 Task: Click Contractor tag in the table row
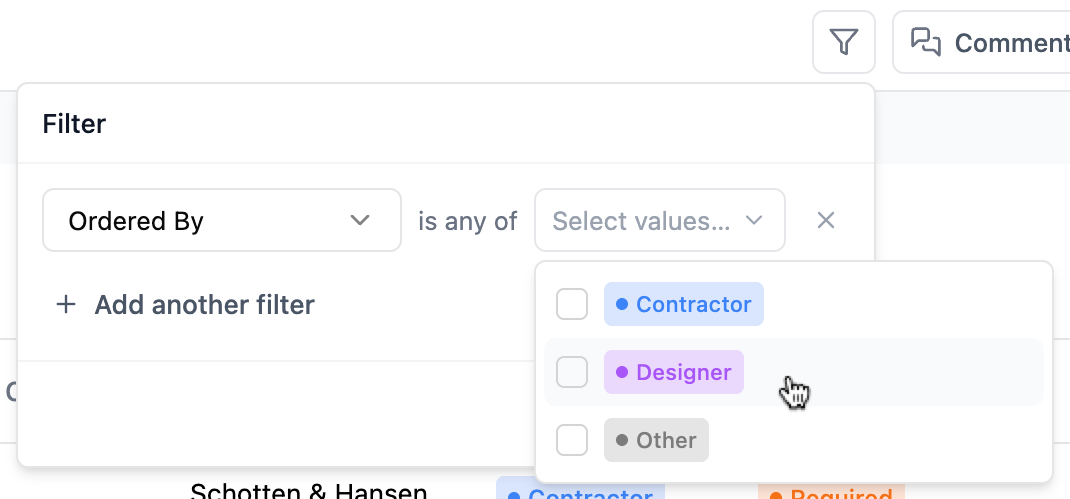click(x=581, y=490)
